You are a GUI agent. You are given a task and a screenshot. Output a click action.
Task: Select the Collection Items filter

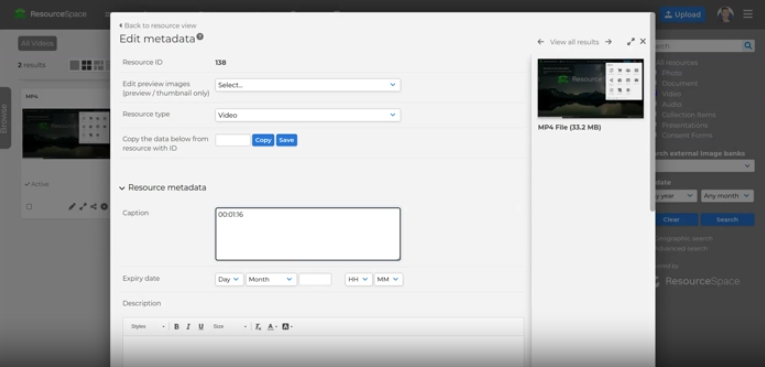click(688, 115)
